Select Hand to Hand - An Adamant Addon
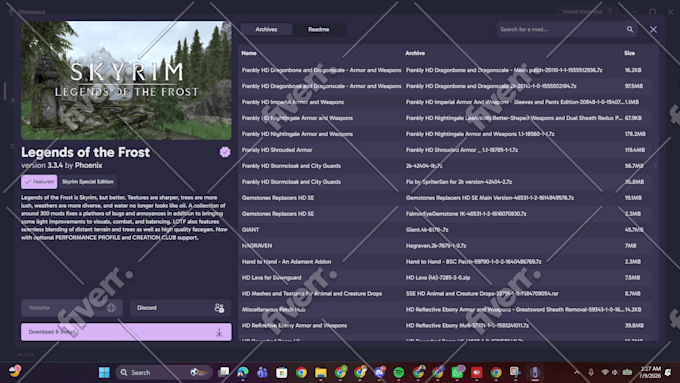Screen dimensions: 680x383 [286, 262]
